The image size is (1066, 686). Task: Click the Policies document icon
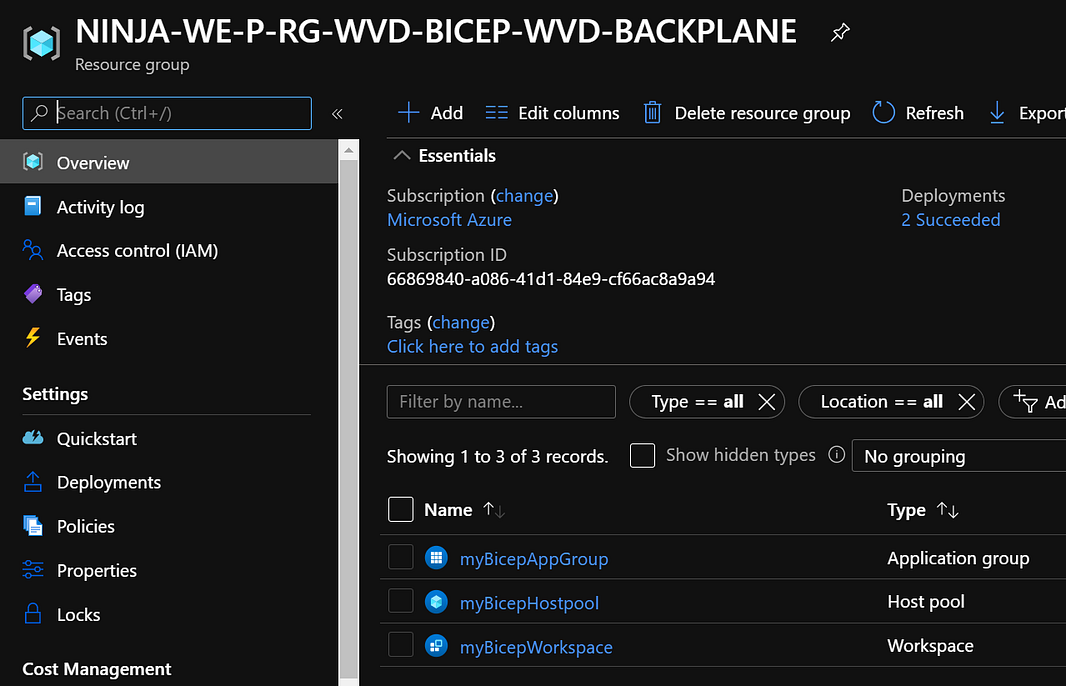click(x=33, y=526)
